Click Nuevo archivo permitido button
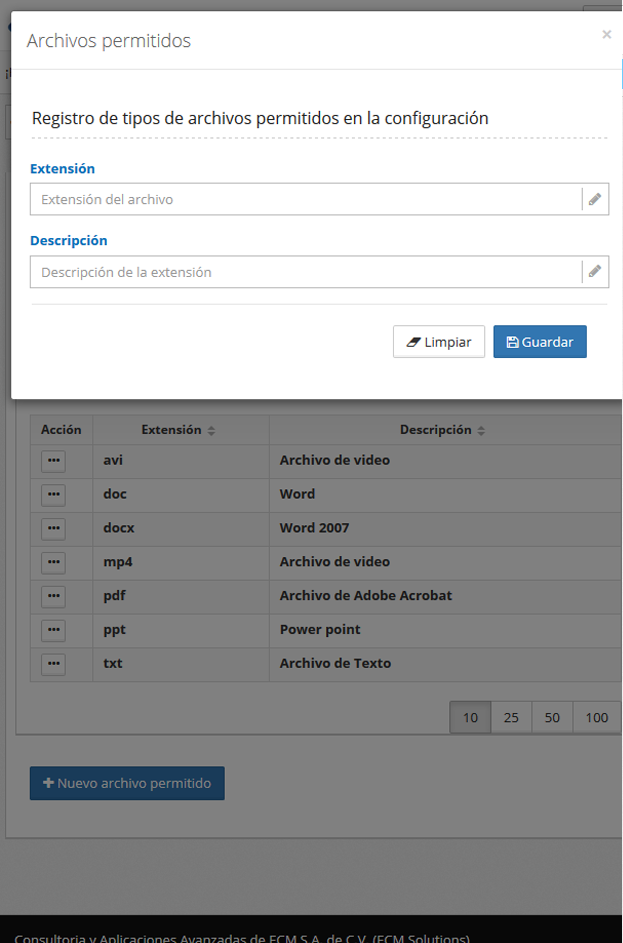623x943 pixels. click(127, 783)
